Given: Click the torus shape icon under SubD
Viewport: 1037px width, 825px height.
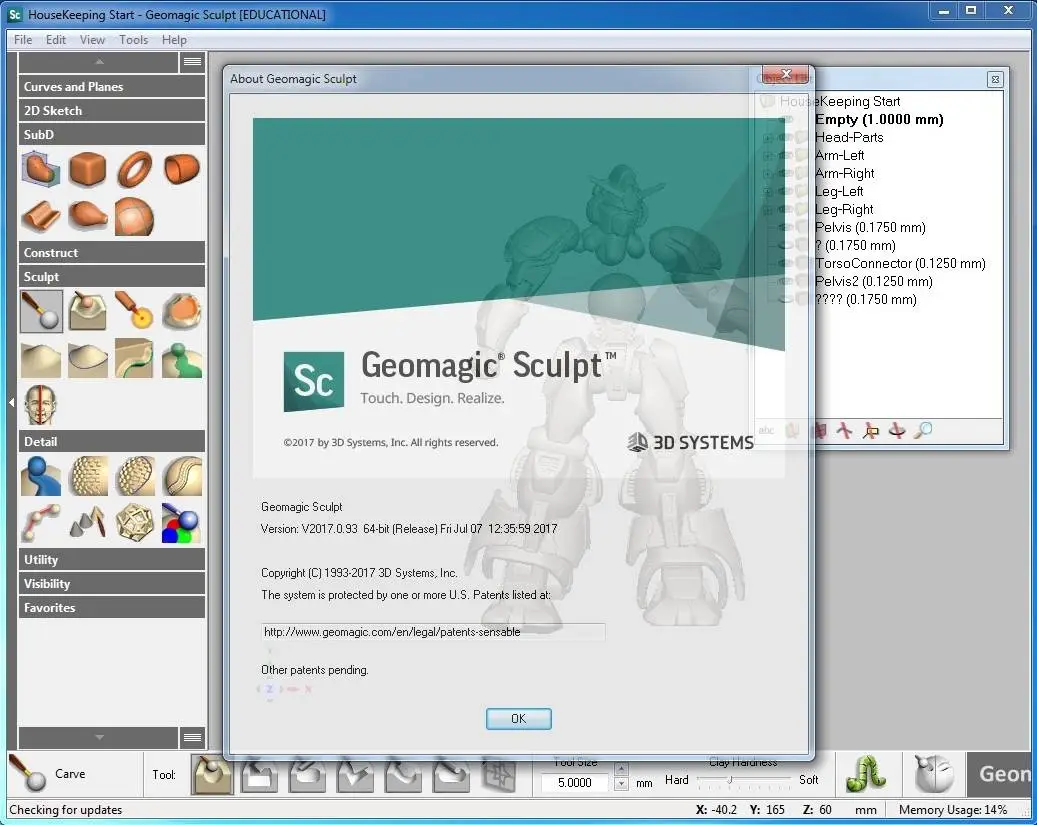Looking at the screenshot, I should 134,169.
